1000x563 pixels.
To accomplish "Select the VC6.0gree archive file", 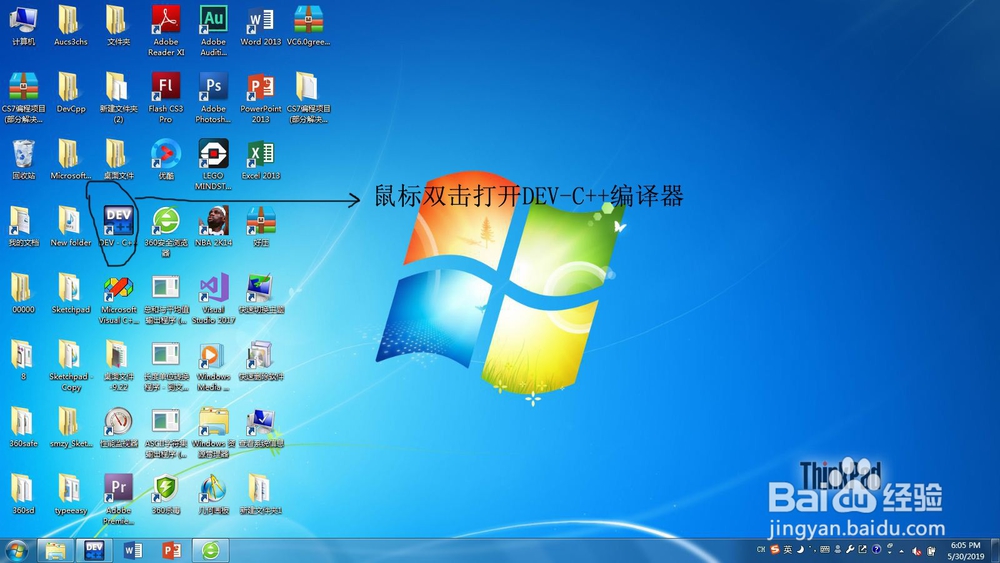I will [x=308, y=26].
